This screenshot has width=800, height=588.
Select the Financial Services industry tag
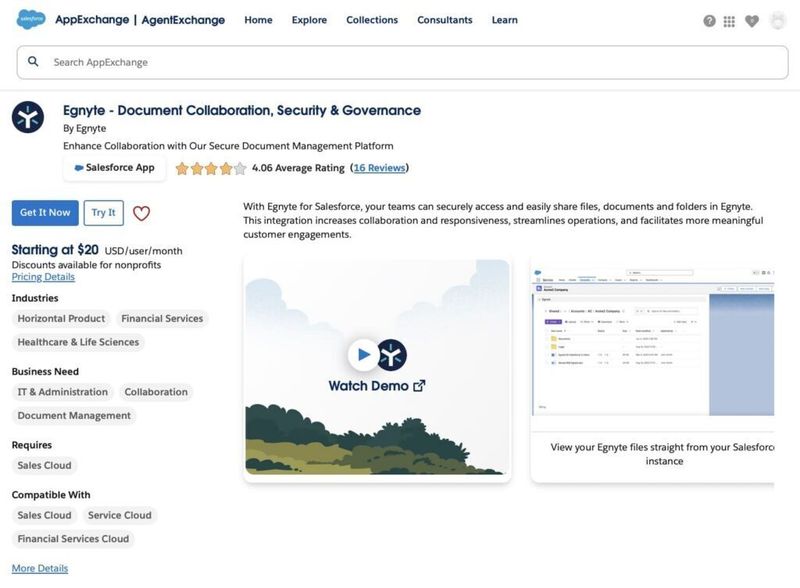tap(162, 318)
